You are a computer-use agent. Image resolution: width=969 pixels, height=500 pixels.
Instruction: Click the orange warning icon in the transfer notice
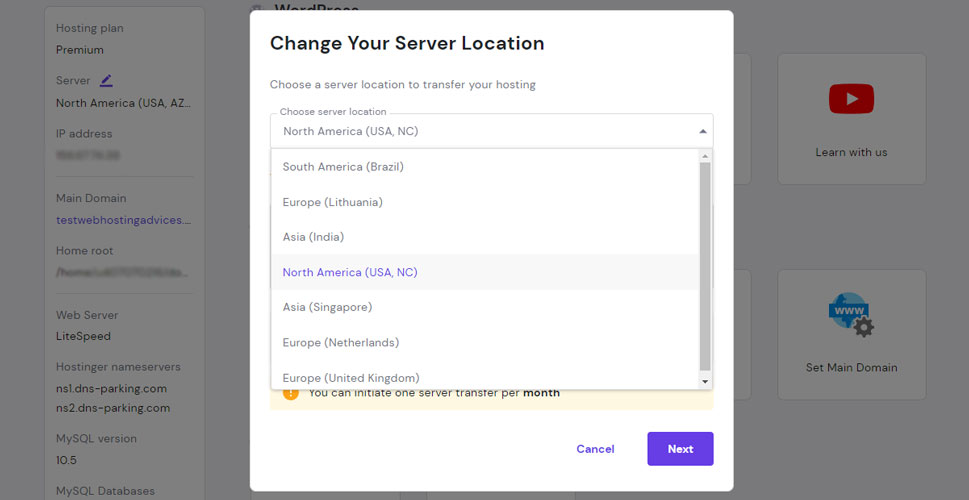(290, 393)
